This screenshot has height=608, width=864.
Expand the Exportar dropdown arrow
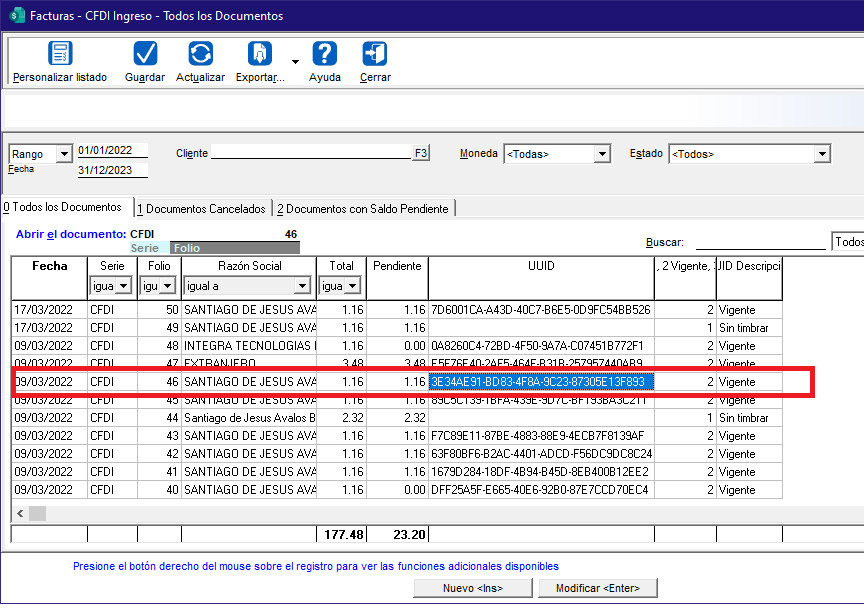295,61
